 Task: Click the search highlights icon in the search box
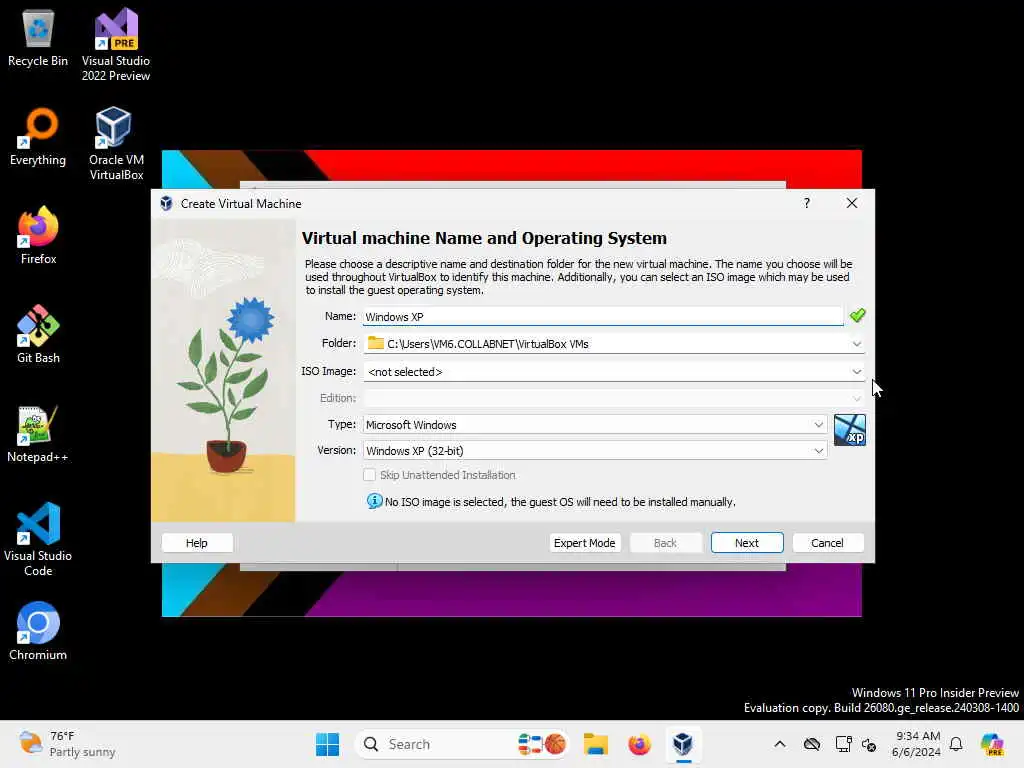point(541,744)
